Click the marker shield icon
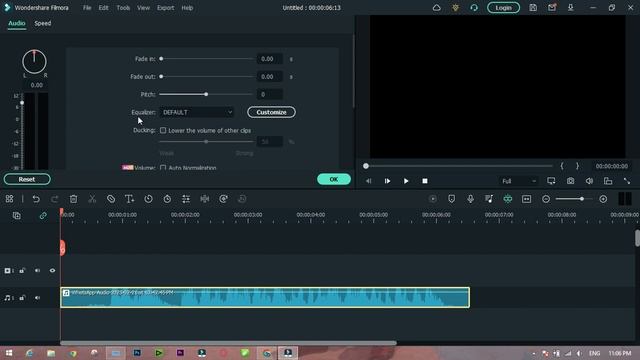Image resolution: width=640 pixels, height=360 pixels. [451, 199]
